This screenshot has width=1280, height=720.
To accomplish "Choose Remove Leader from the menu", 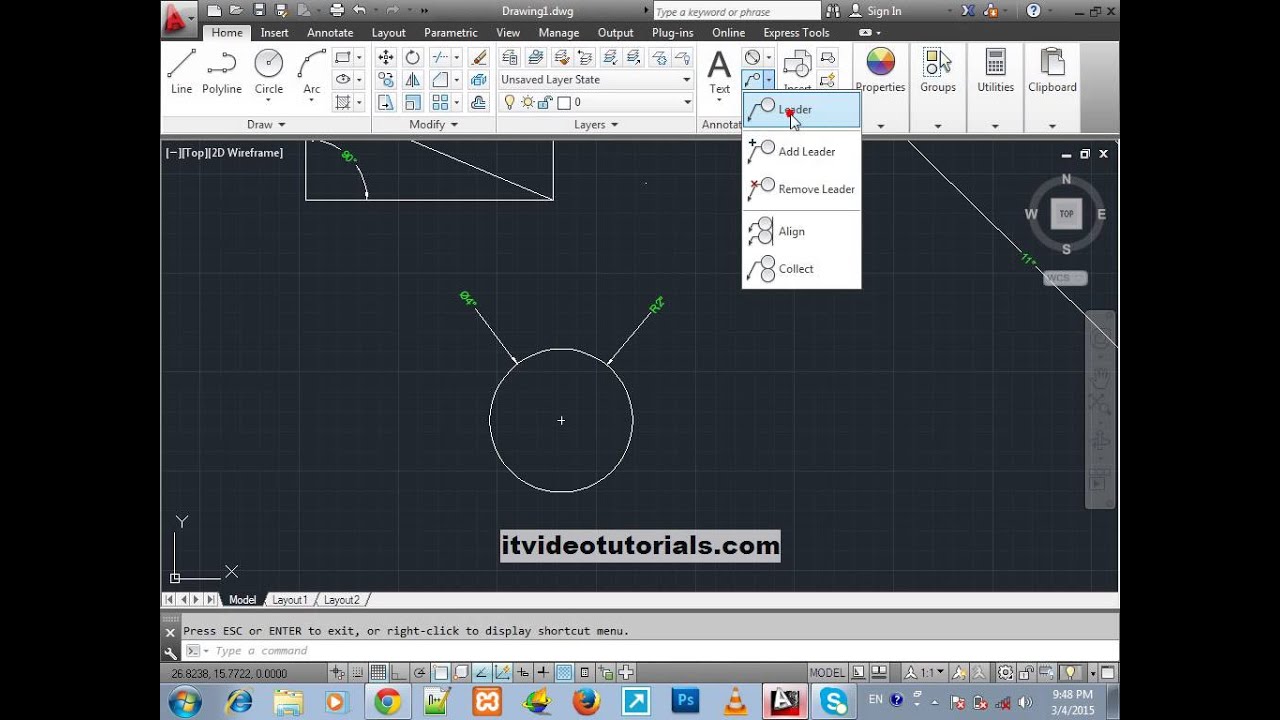I will [x=801, y=189].
